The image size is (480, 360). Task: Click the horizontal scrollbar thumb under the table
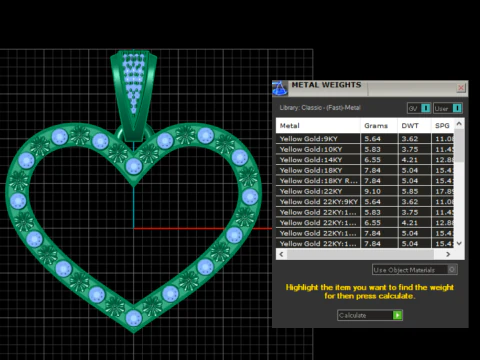click(x=361, y=254)
